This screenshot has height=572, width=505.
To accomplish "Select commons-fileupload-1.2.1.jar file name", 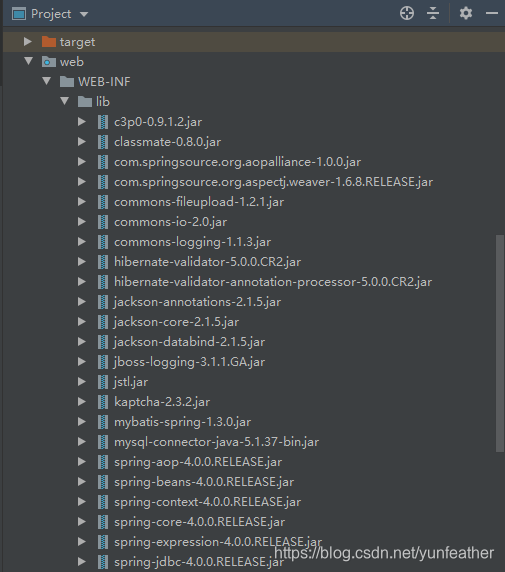I will pos(199,202).
